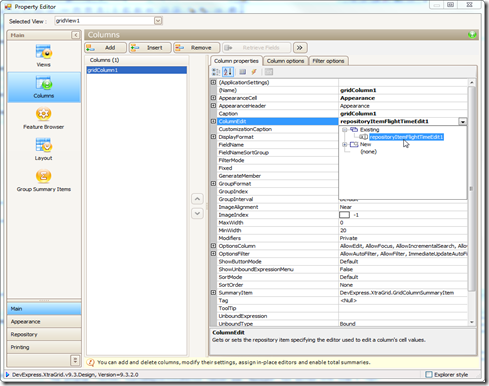Expand the (ApplicationSettings) property
Screen dimensions: 489x386
tap(213, 82)
